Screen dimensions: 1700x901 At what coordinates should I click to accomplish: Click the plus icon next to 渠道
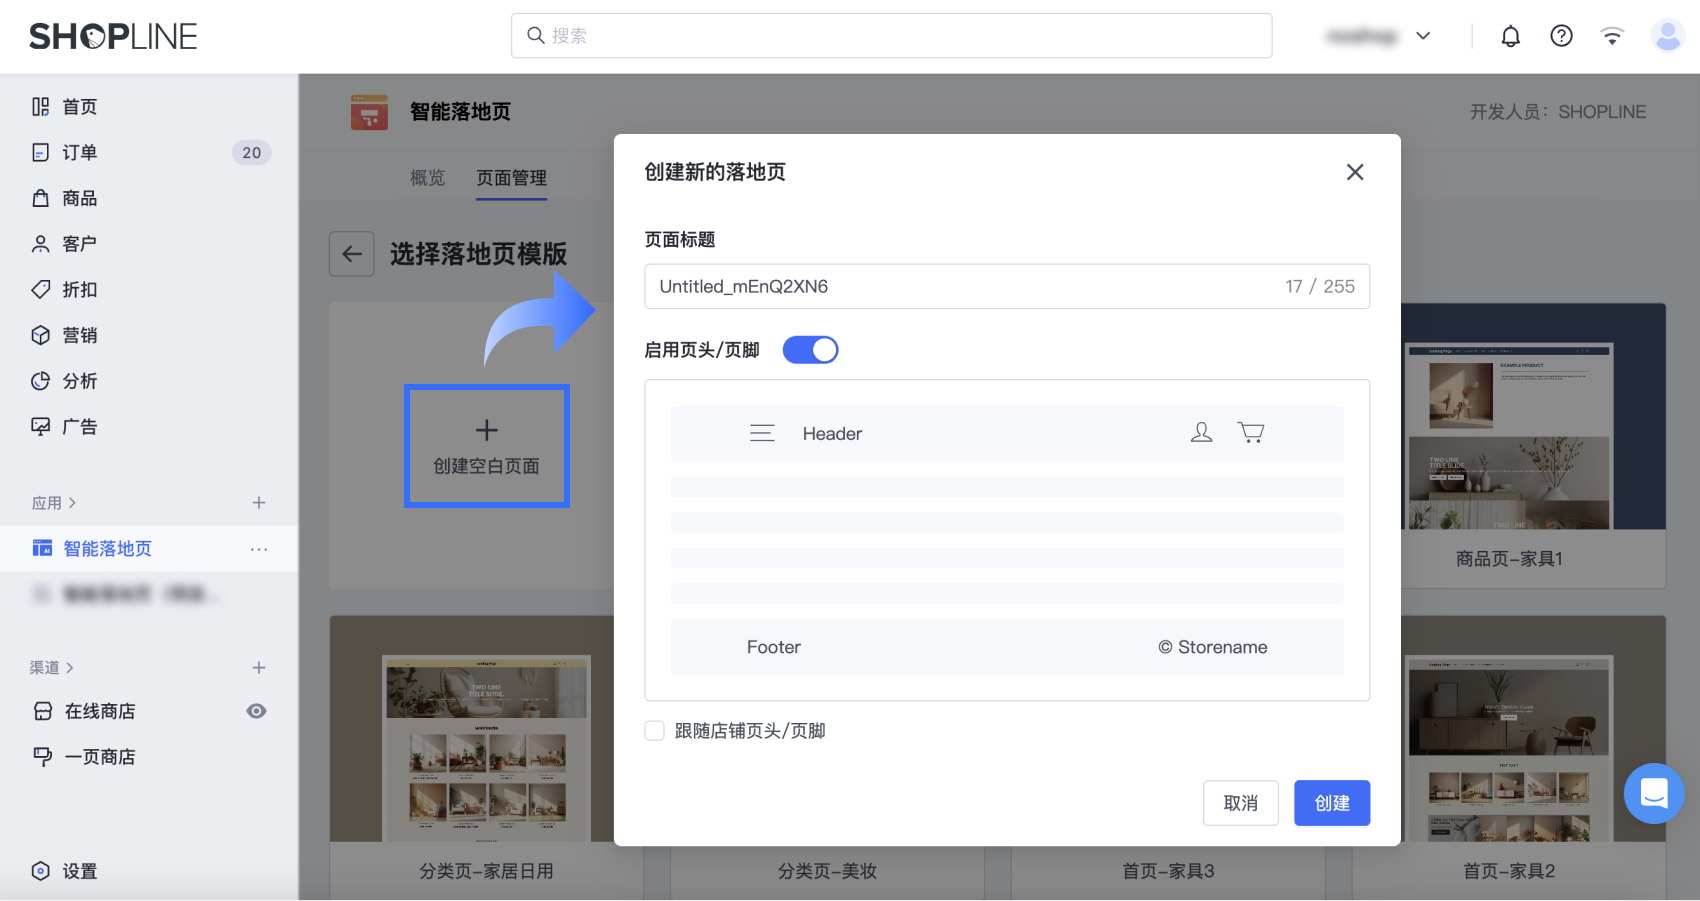(259, 668)
